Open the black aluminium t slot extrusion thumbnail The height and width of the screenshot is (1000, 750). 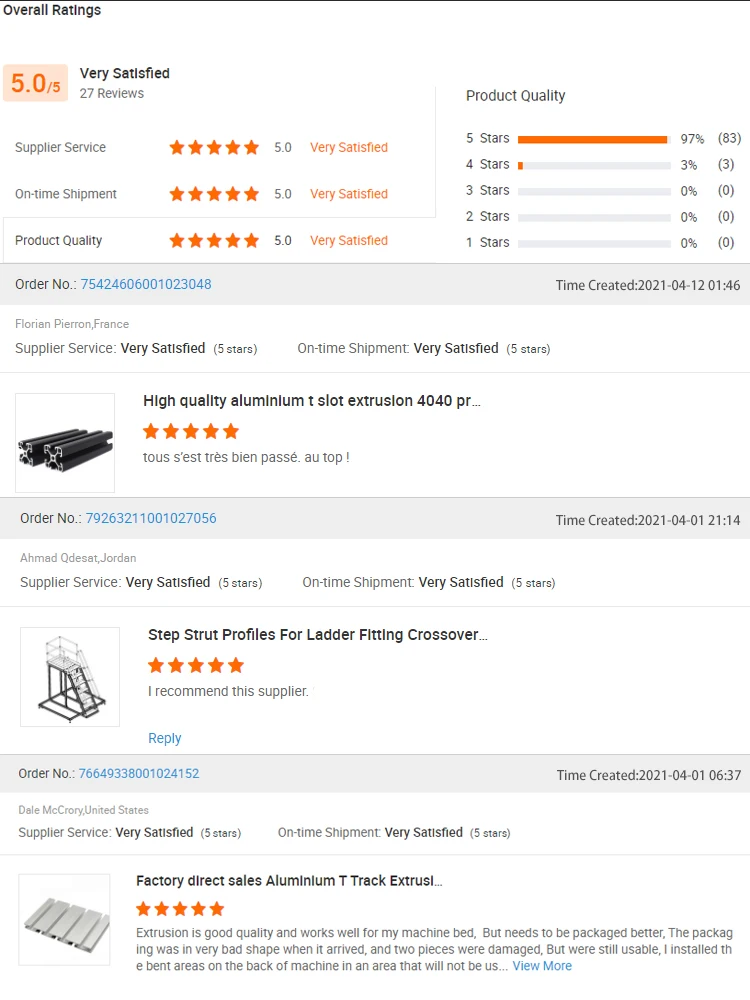(65, 443)
